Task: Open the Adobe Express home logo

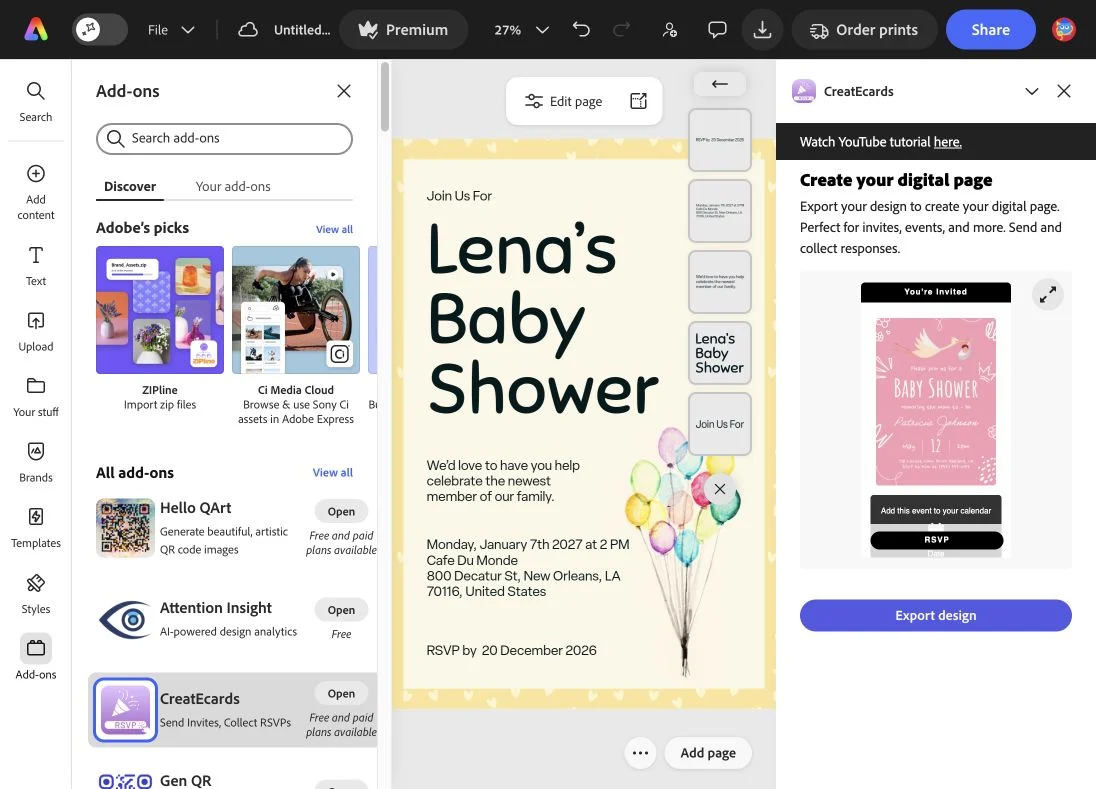Action: 36,29
